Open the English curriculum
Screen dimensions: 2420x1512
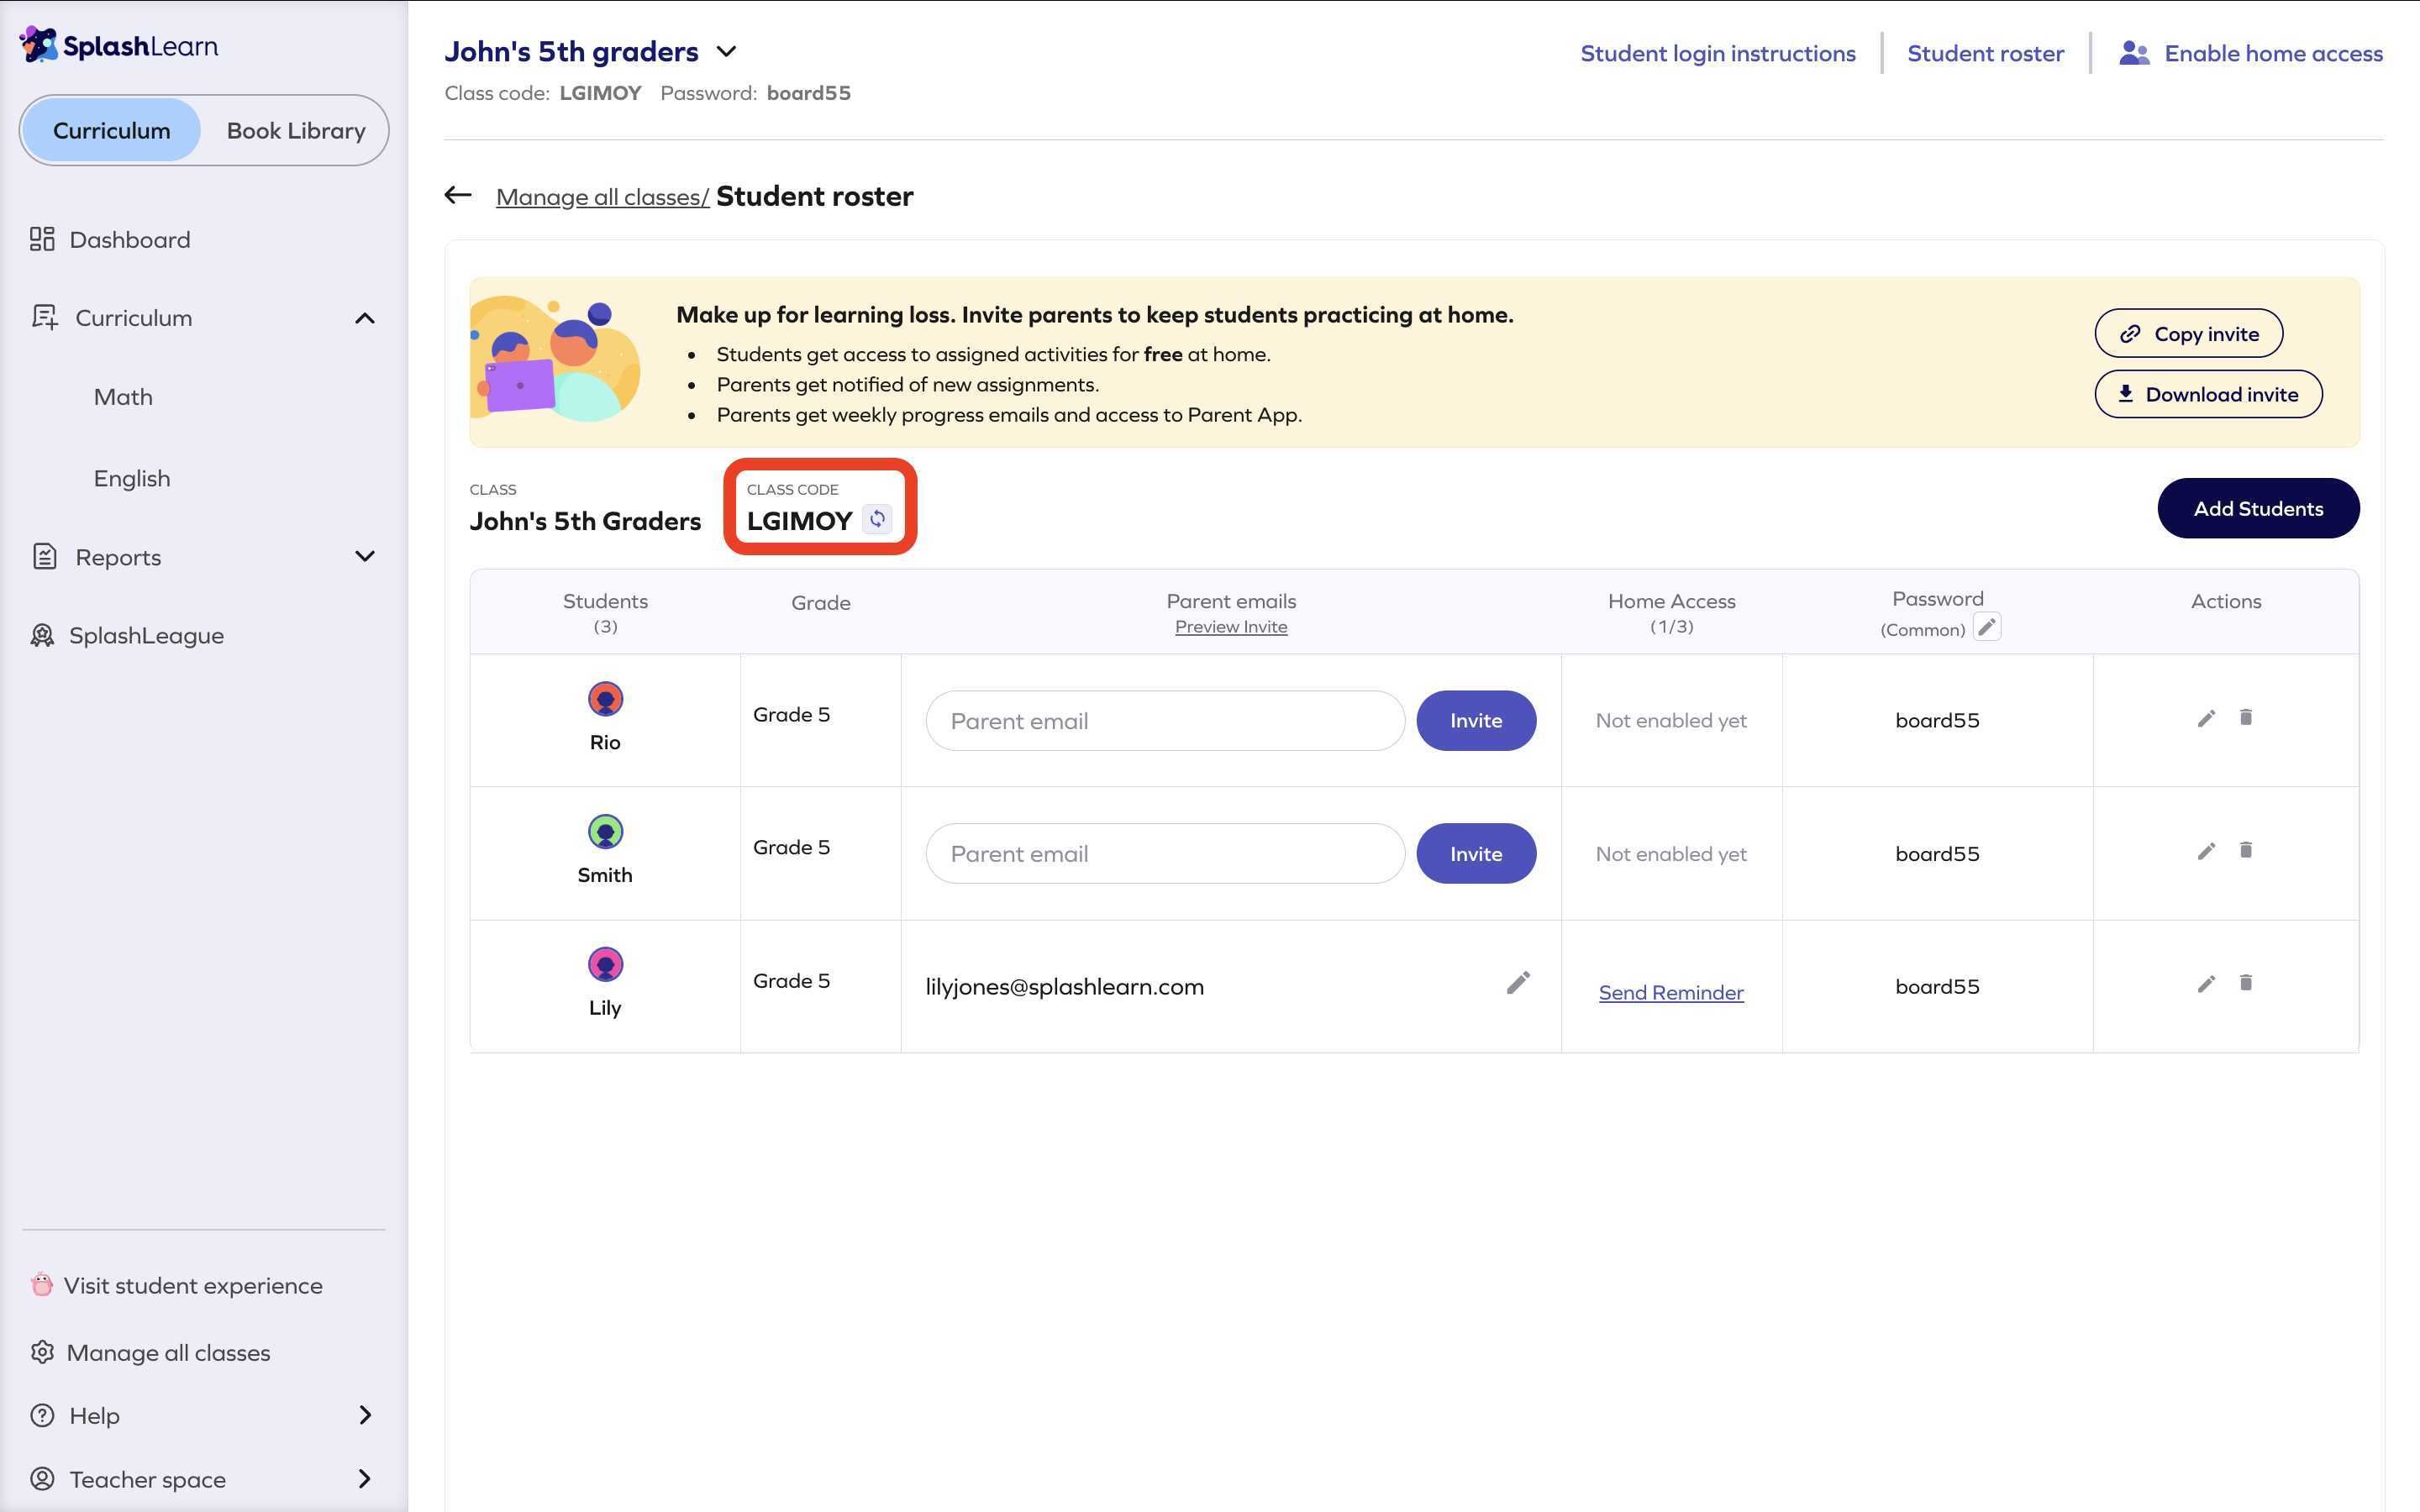[x=132, y=478]
